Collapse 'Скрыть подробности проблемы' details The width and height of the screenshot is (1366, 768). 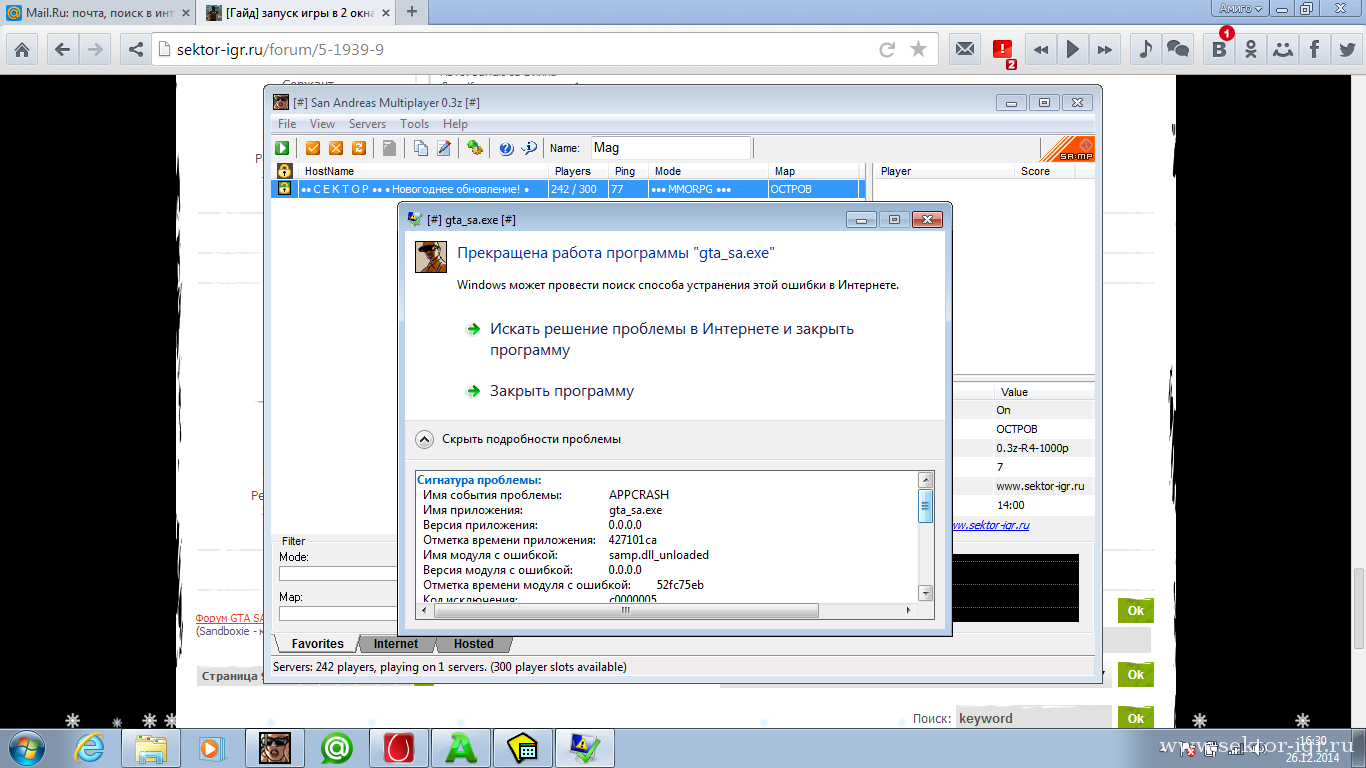pyautogui.click(x=519, y=439)
